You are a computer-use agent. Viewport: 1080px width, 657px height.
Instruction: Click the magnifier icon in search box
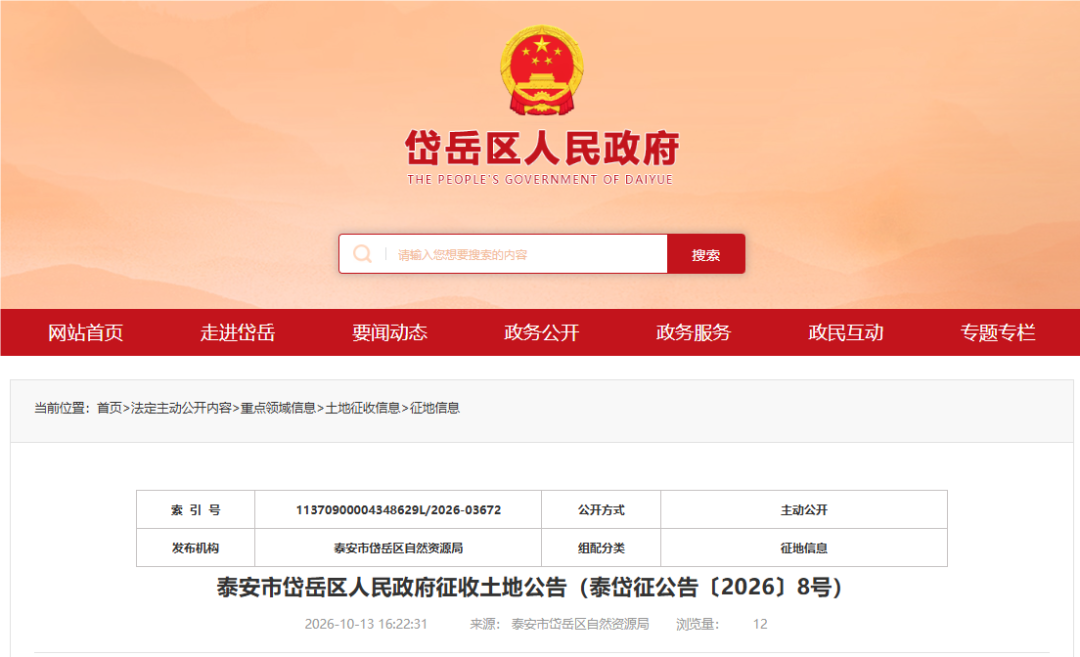point(362,254)
